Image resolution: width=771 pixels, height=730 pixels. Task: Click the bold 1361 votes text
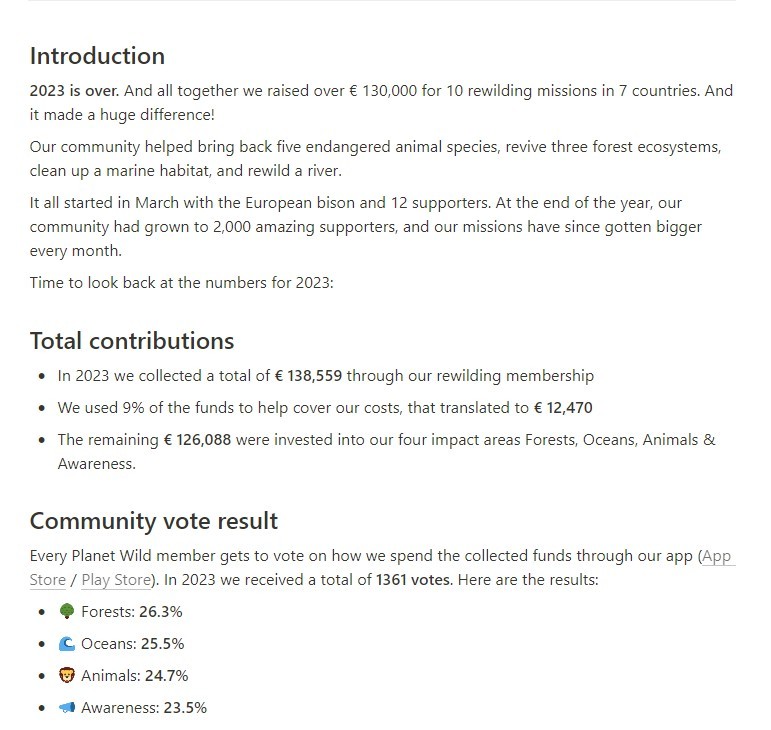click(413, 580)
